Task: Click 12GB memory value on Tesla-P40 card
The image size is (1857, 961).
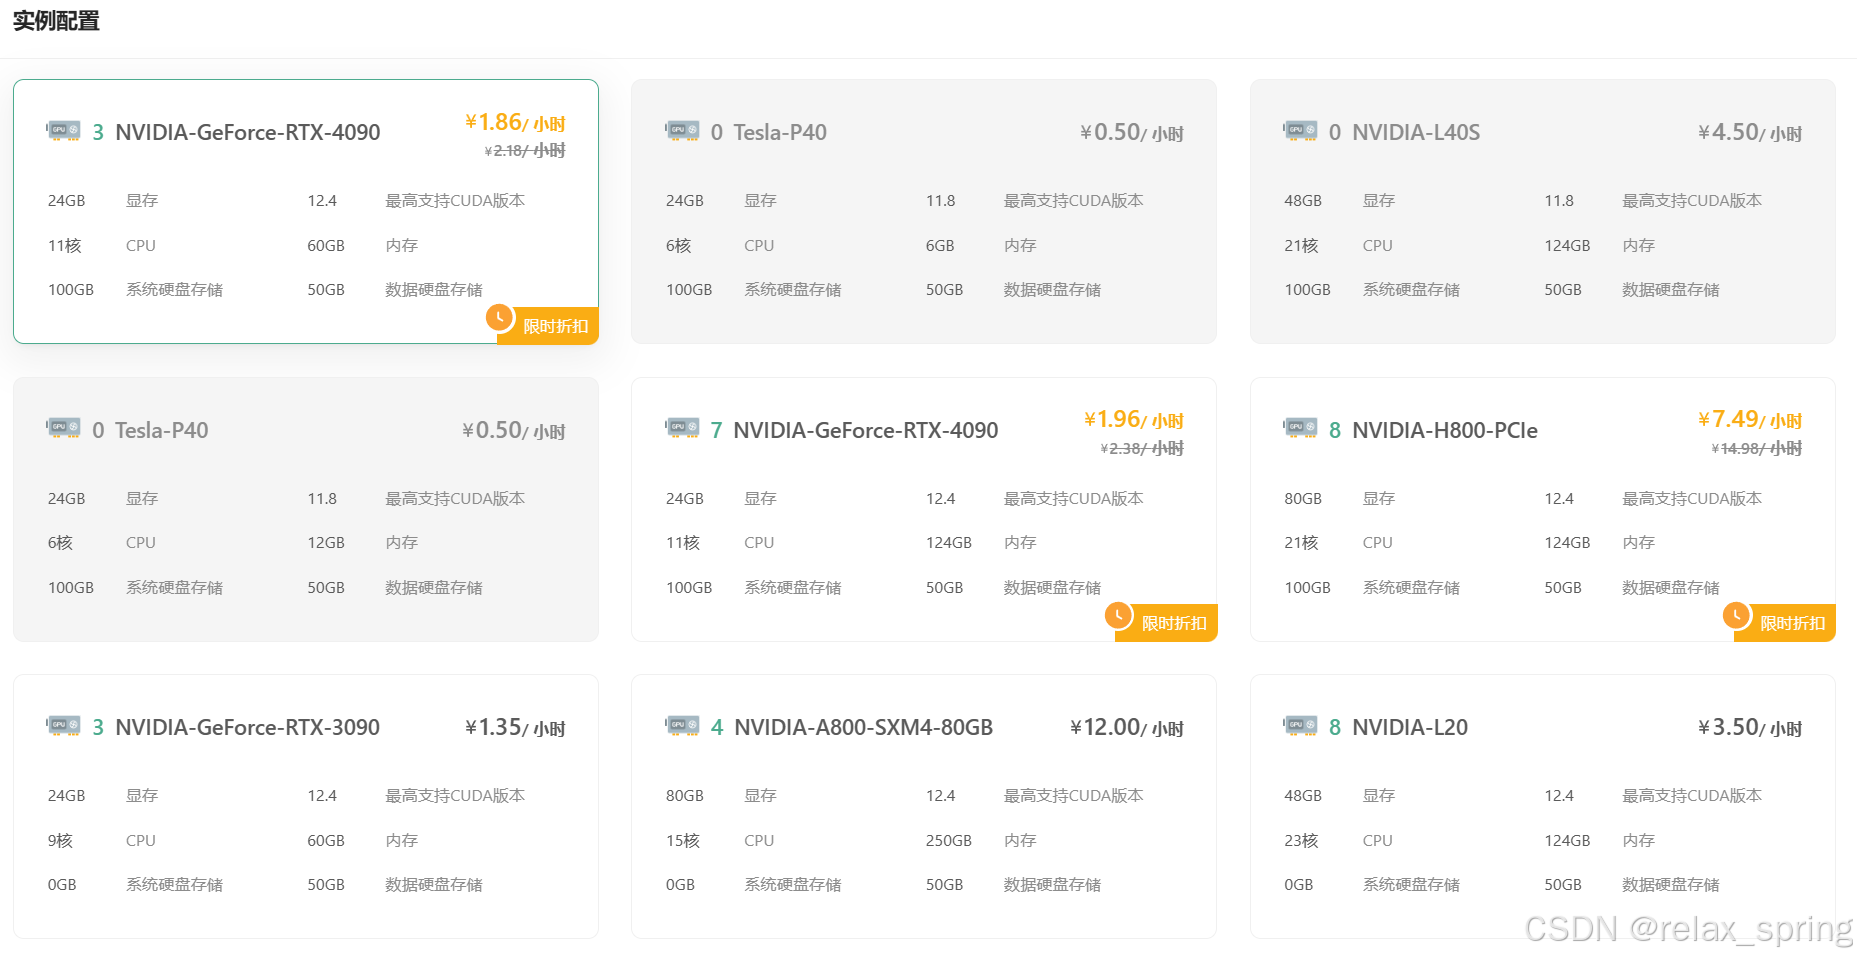Action: [326, 542]
